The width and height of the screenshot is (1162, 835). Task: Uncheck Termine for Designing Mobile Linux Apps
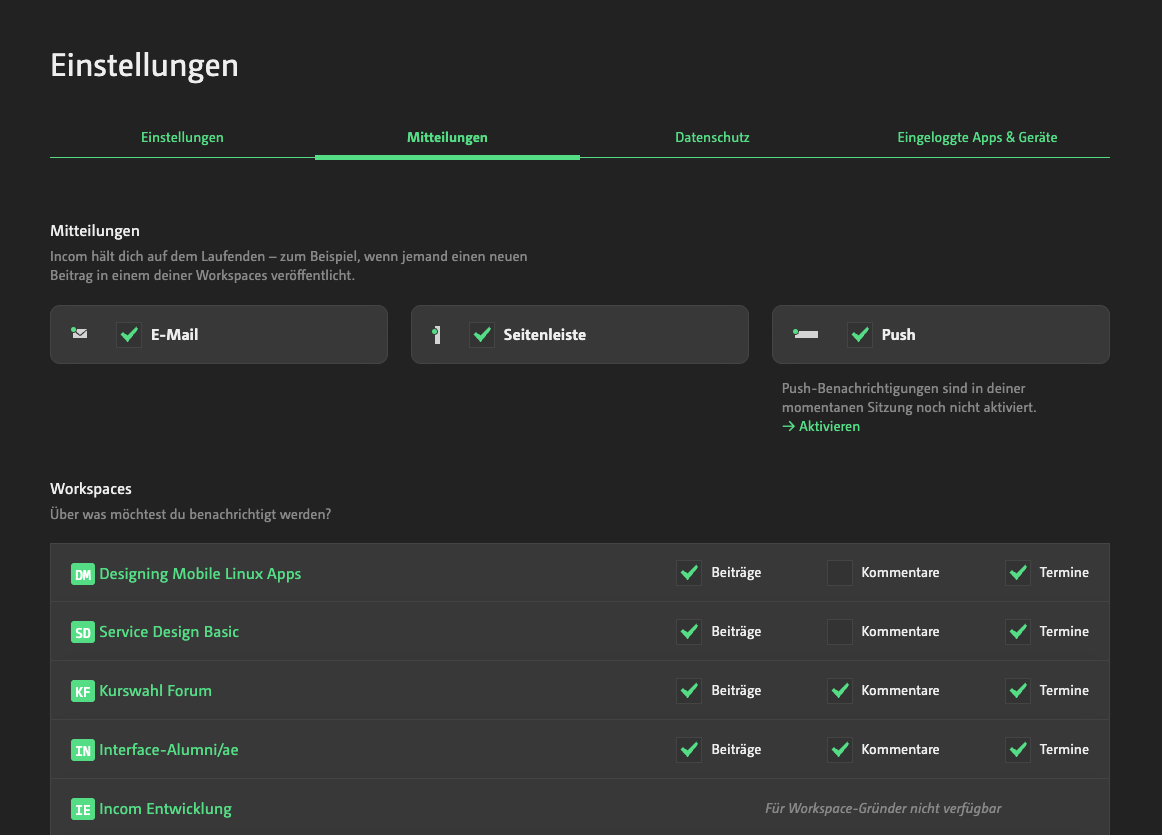click(x=1018, y=573)
